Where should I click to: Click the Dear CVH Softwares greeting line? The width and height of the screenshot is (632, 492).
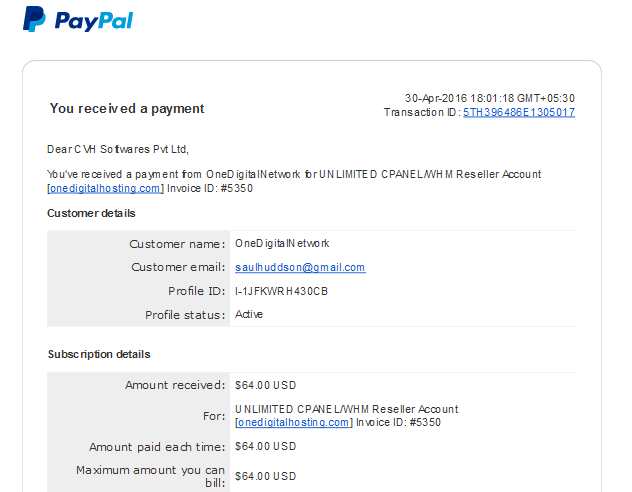click(118, 149)
